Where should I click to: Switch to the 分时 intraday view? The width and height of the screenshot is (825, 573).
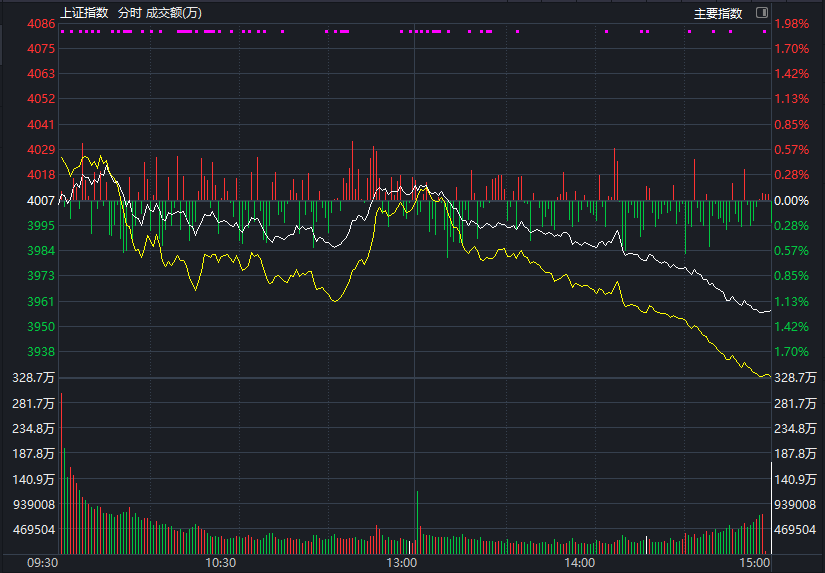click(129, 13)
